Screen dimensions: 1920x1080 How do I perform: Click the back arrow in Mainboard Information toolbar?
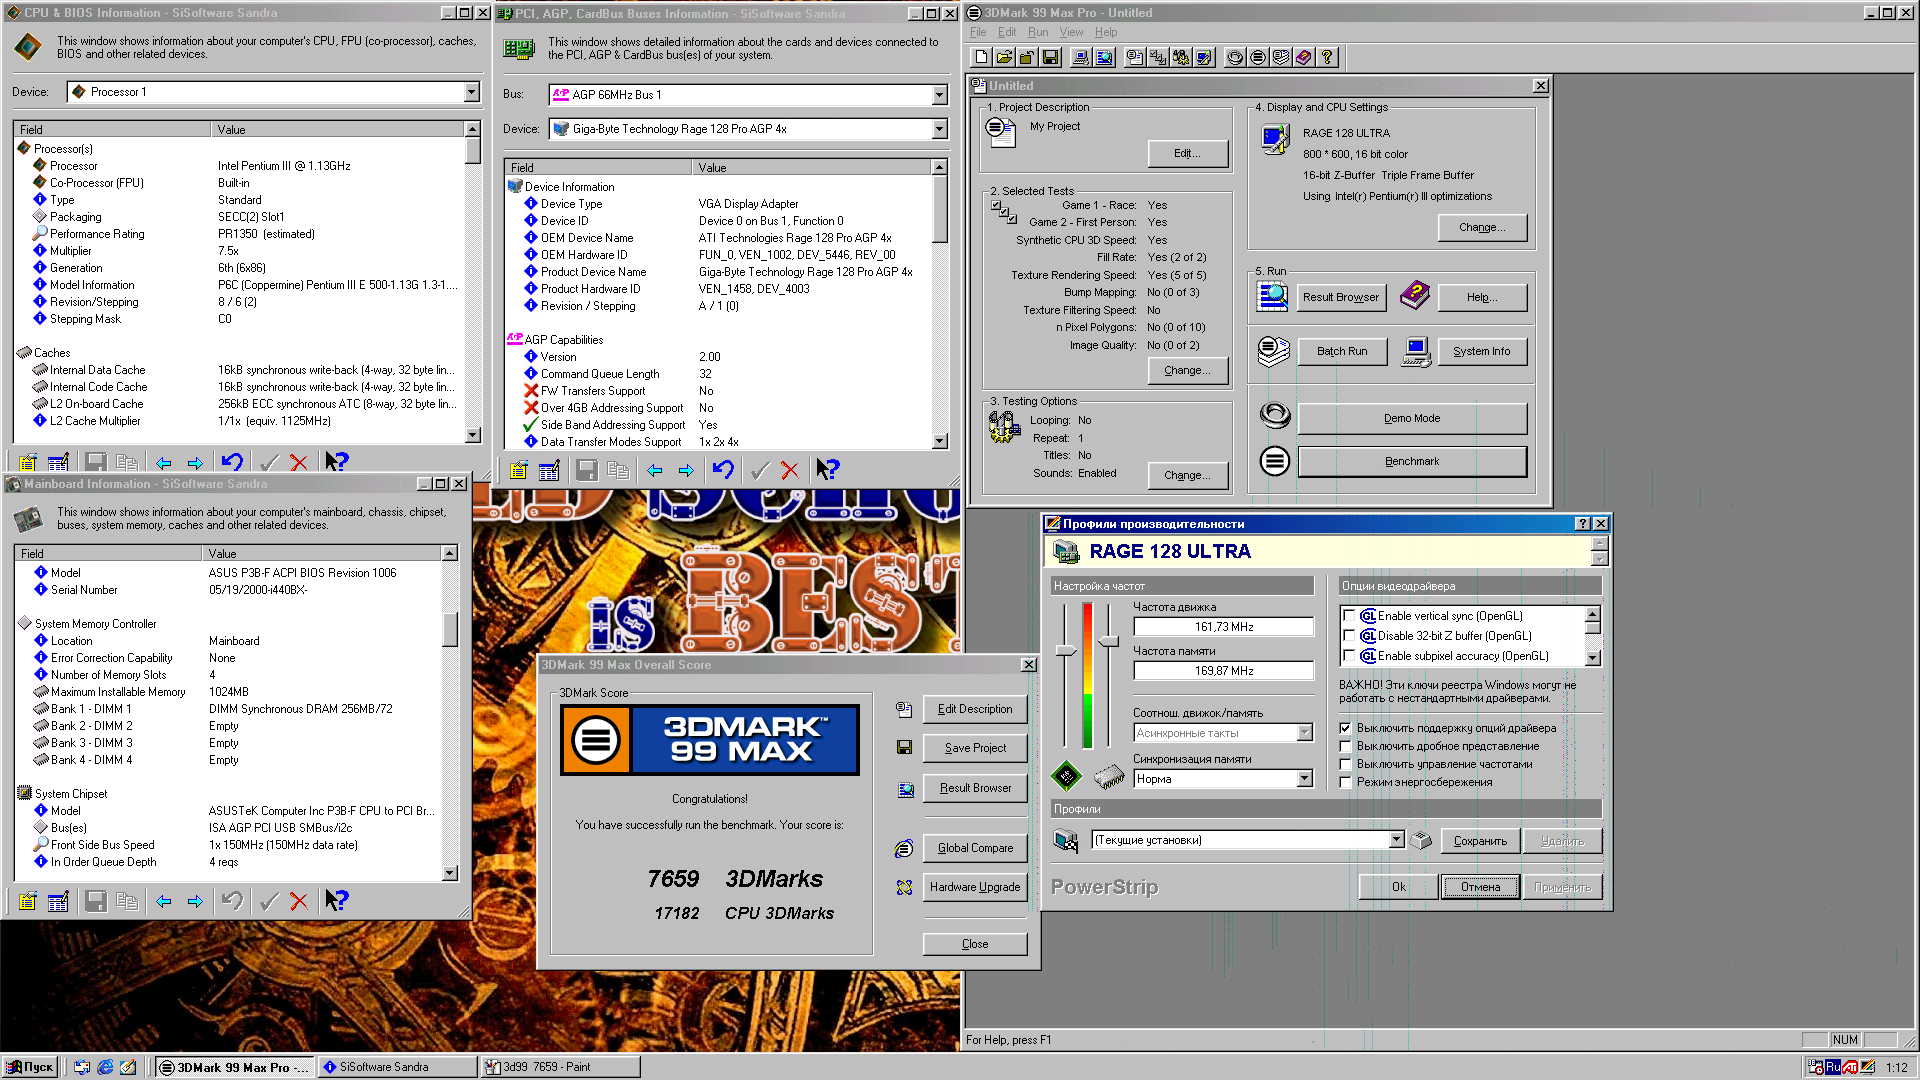(x=163, y=901)
